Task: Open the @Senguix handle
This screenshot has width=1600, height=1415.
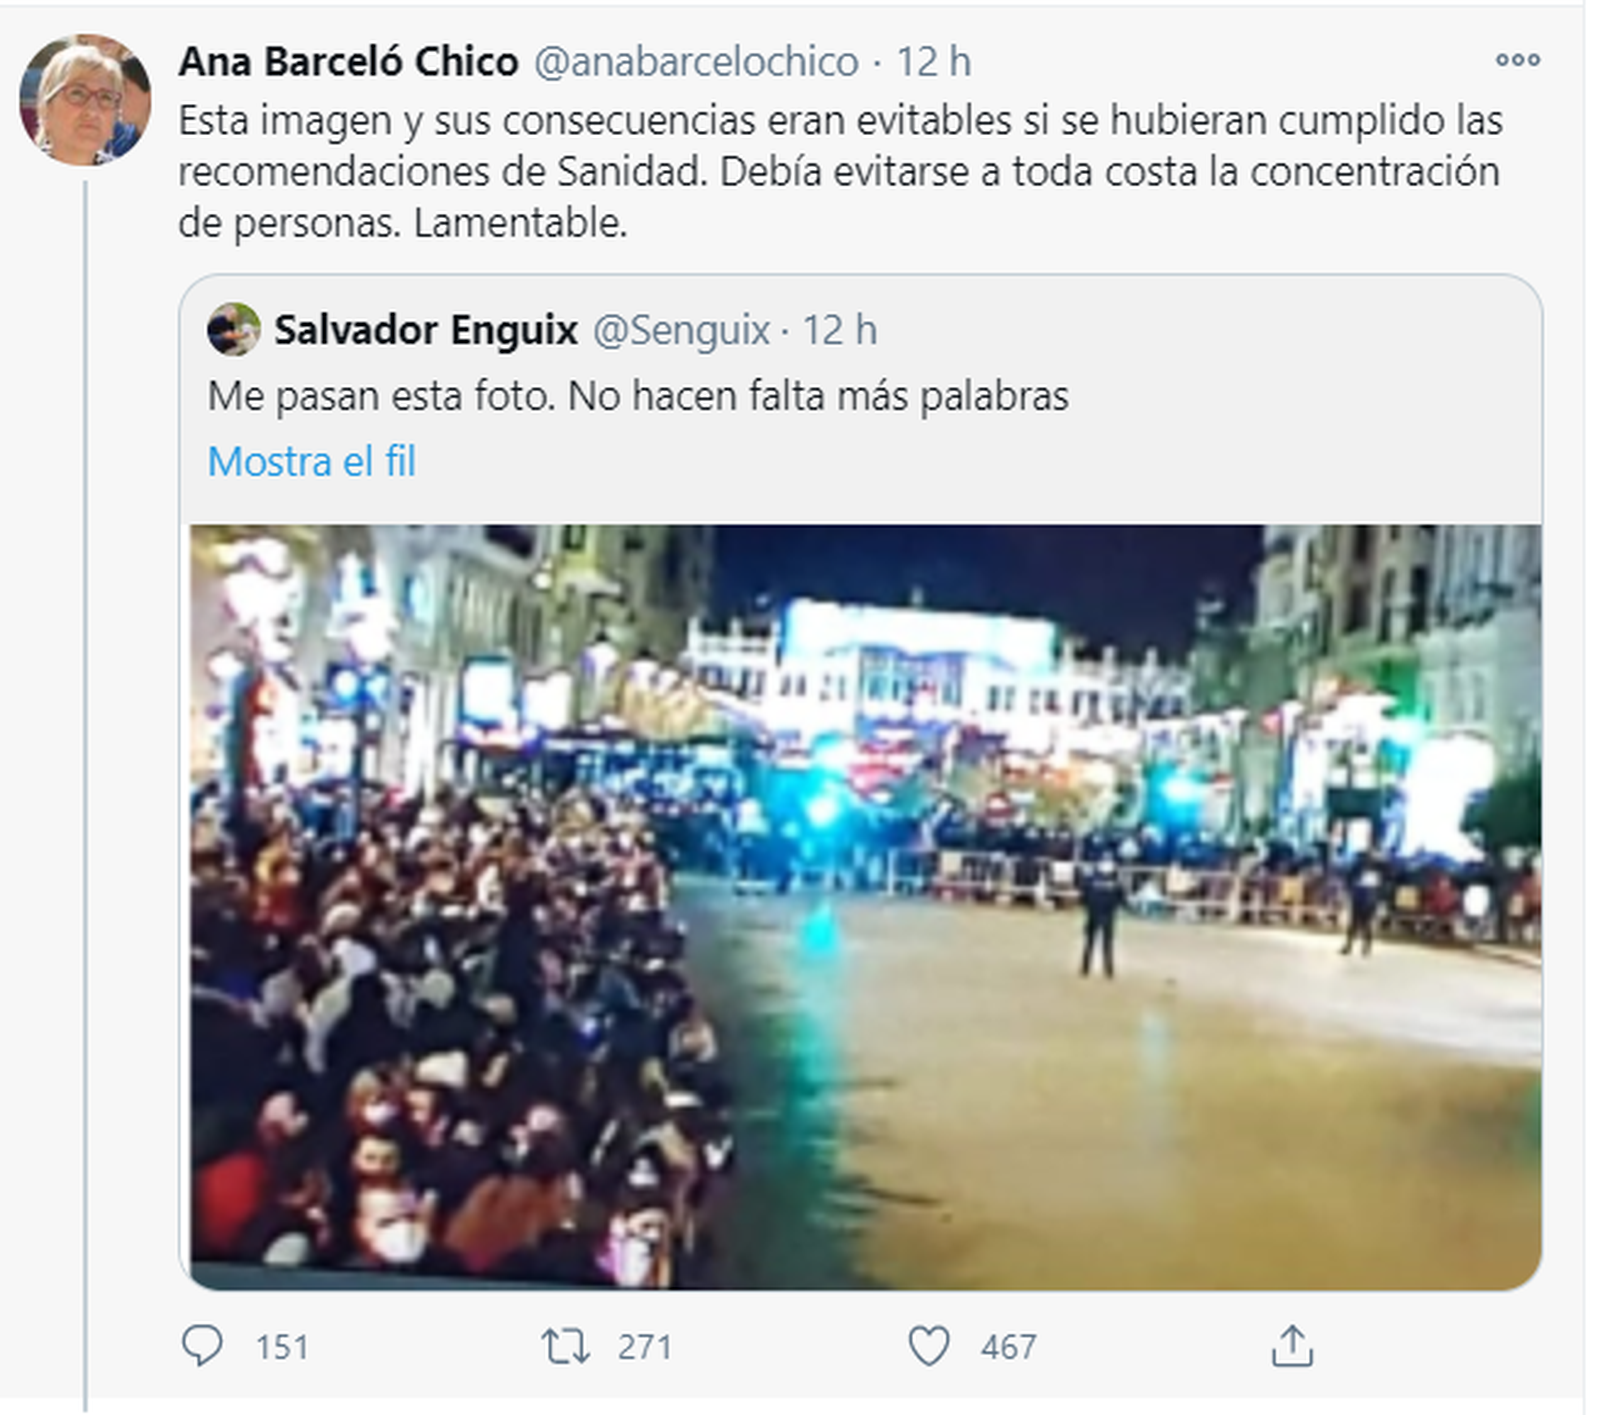Action: [x=681, y=330]
